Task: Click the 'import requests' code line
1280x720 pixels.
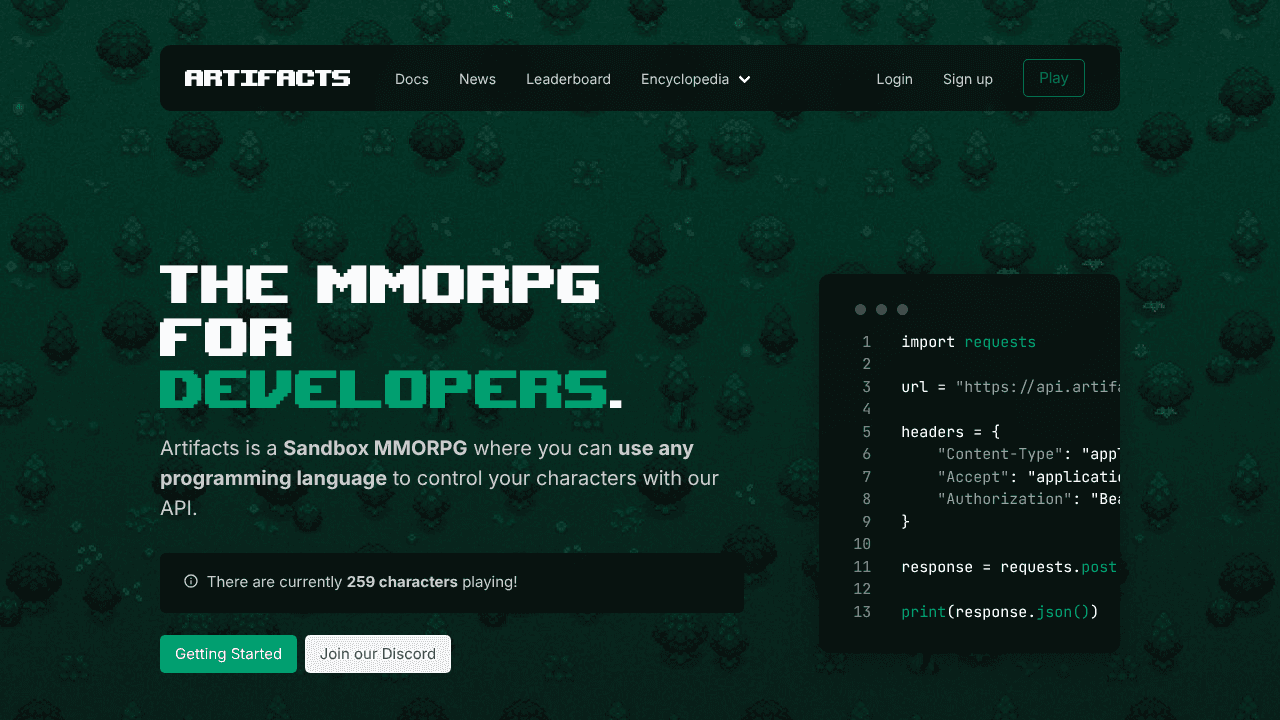Action: point(968,342)
